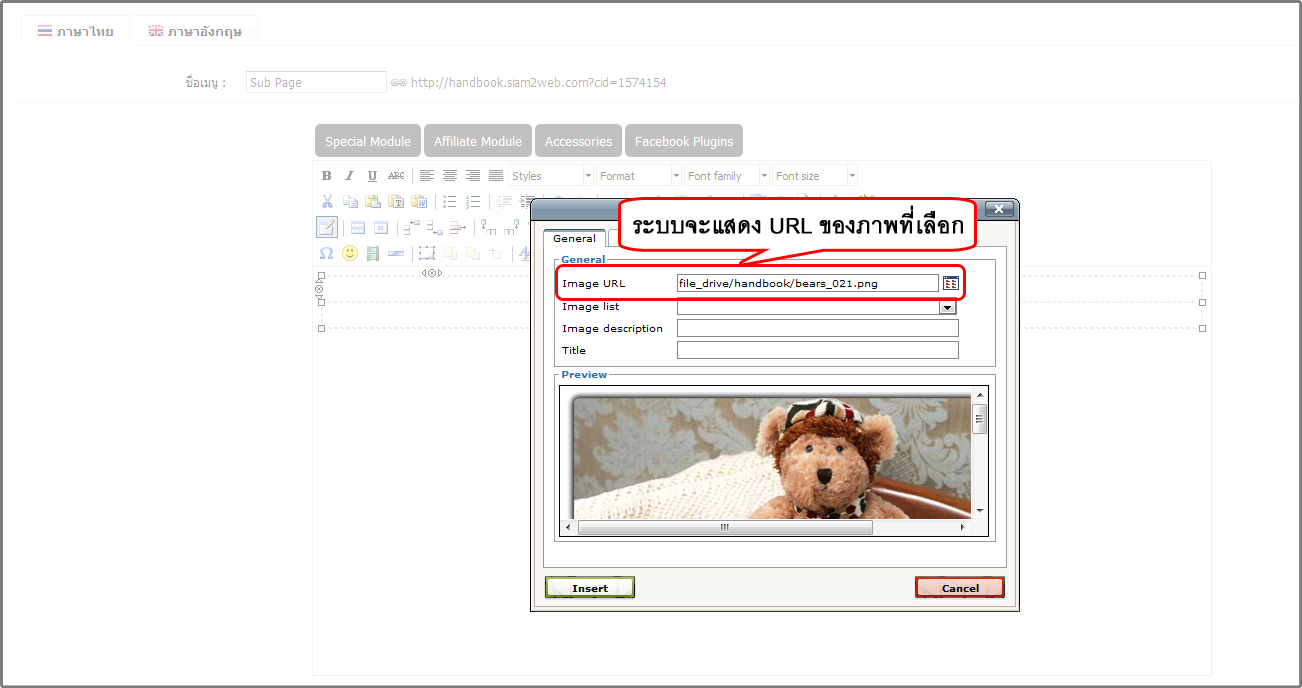Open the handbook.siam2web.com page link
The image size is (1302, 688).
(538, 82)
